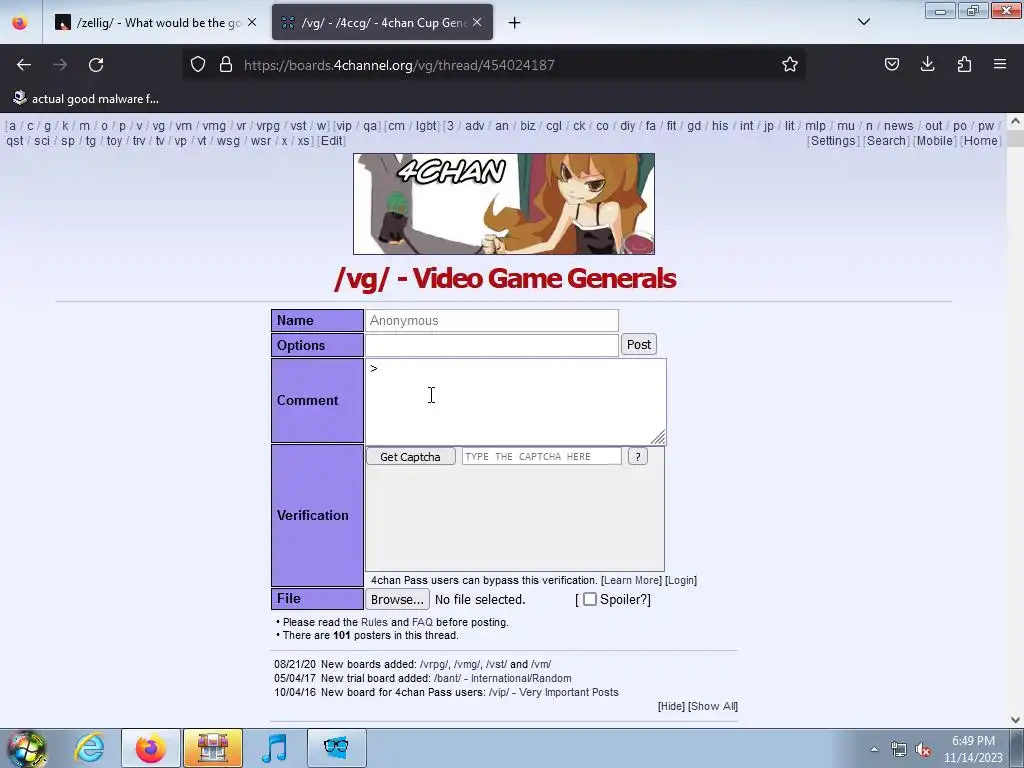The height and width of the screenshot is (768, 1024).
Task: Focus the Options text field
Action: (x=492, y=345)
